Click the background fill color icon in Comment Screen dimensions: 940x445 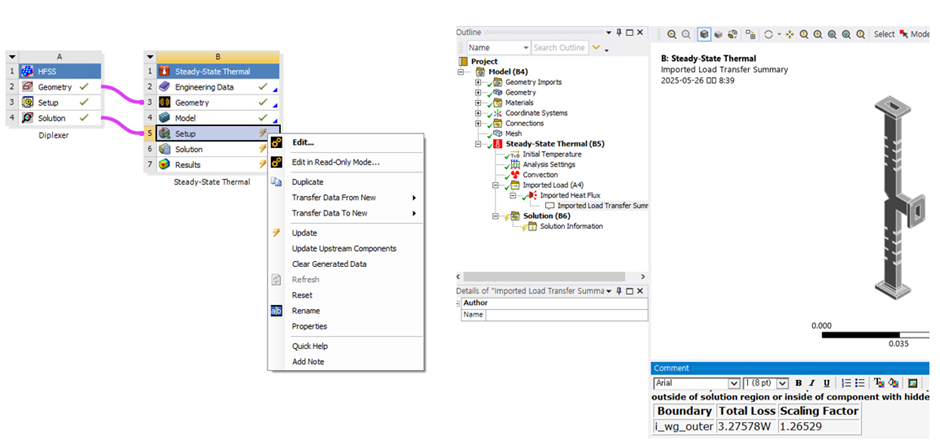(x=893, y=383)
